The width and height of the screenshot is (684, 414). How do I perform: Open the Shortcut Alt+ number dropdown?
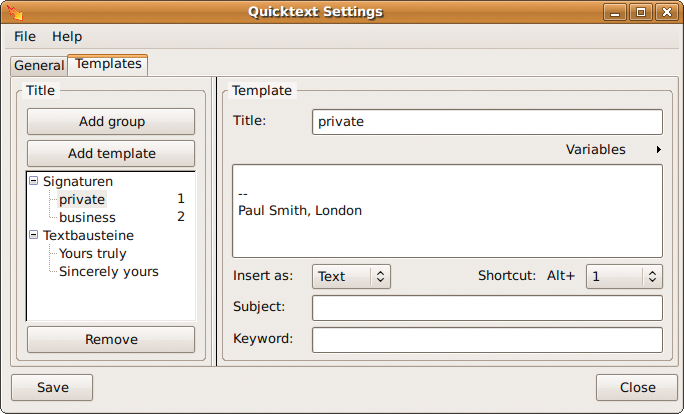coord(624,276)
